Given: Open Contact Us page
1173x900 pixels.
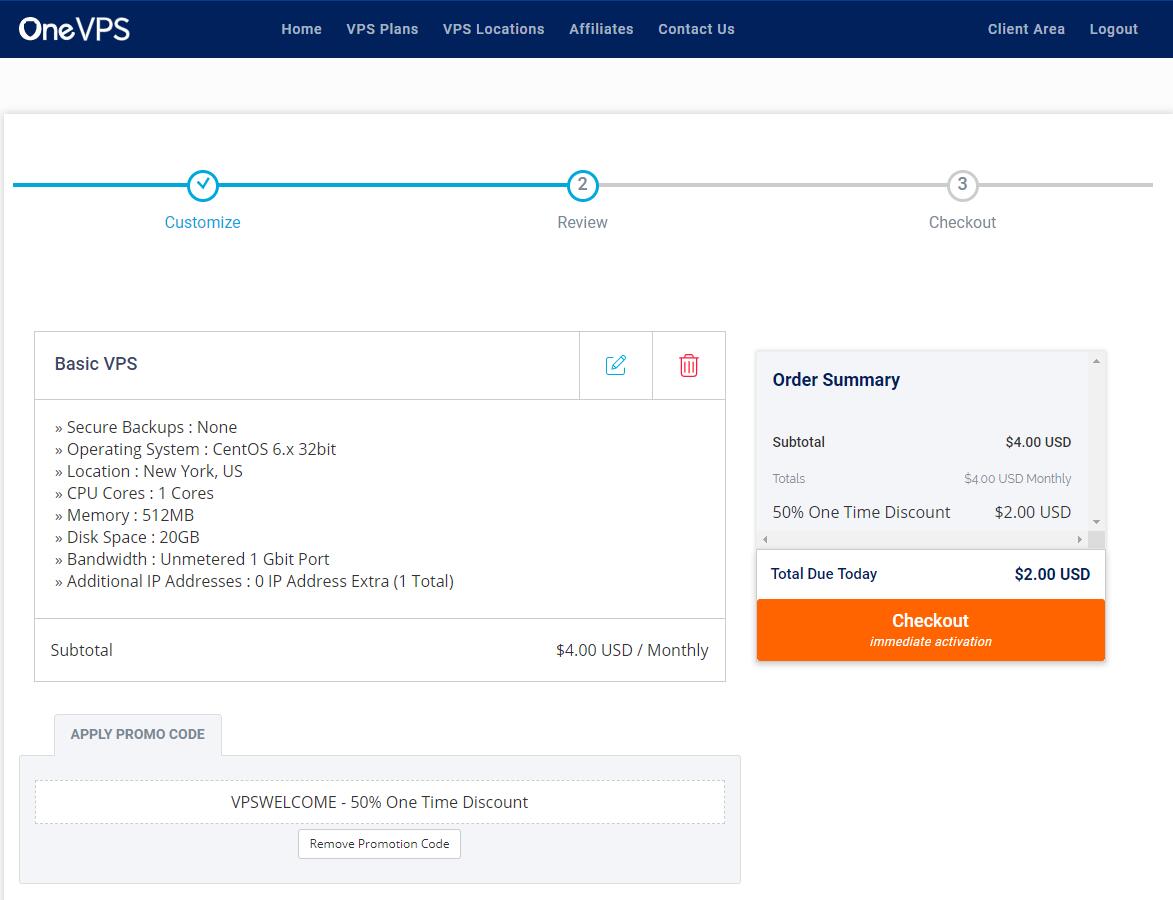Looking at the screenshot, I should (696, 29).
